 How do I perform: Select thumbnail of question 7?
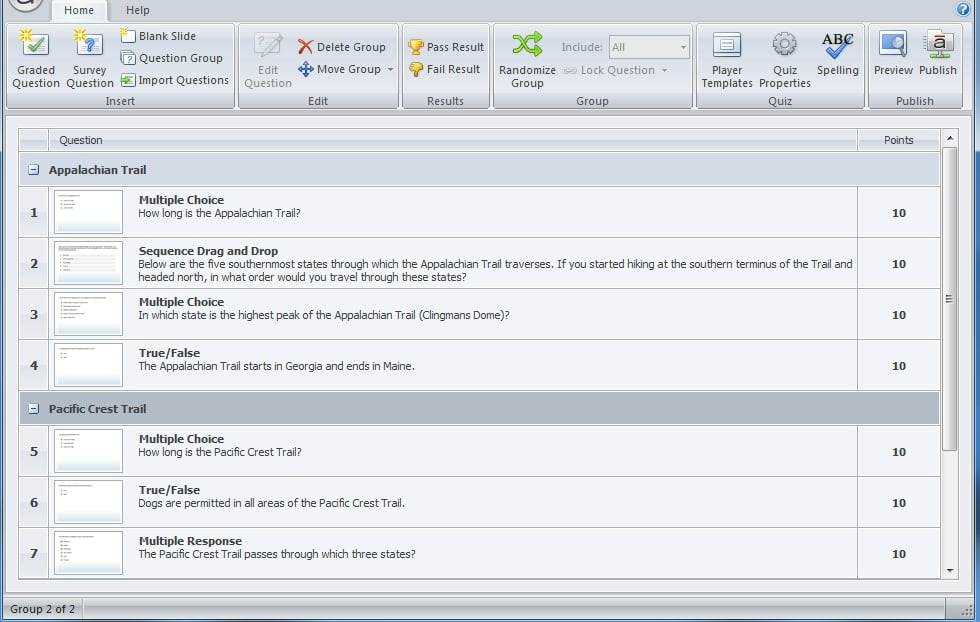click(x=88, y=553)
